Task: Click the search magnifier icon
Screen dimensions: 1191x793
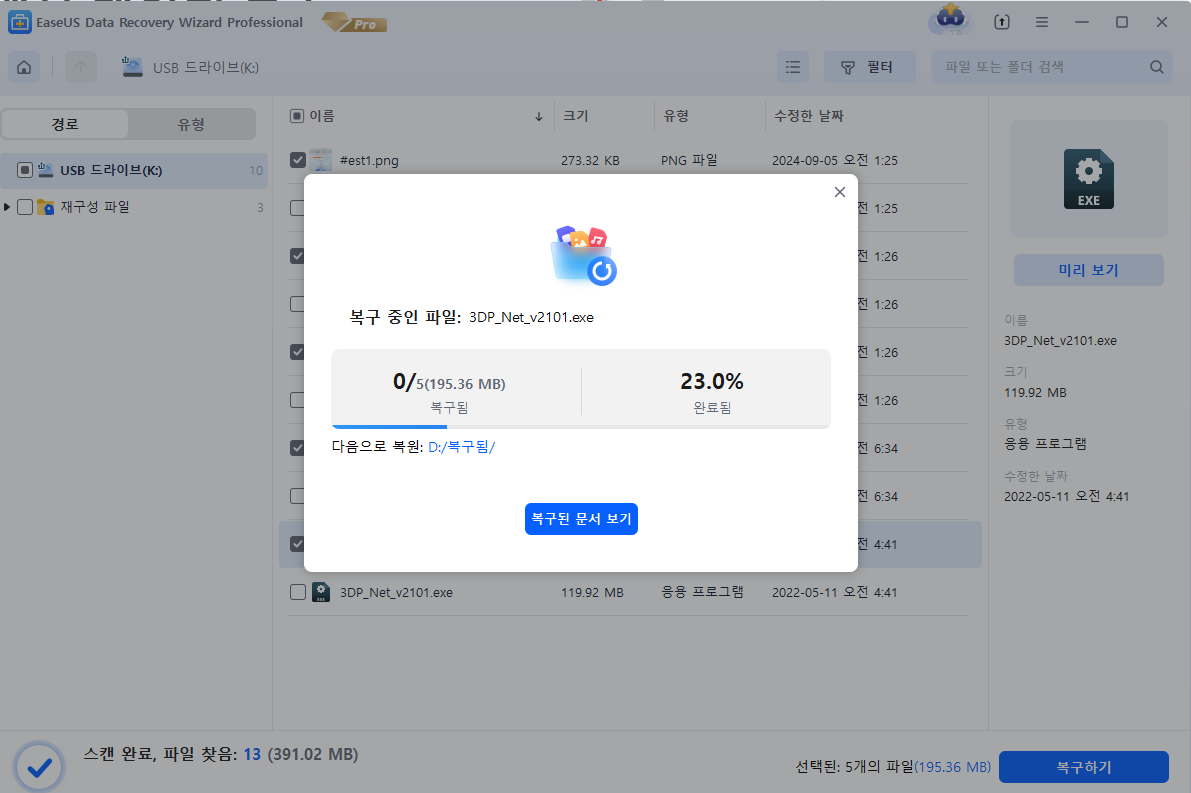Action: coord(1156,68)
